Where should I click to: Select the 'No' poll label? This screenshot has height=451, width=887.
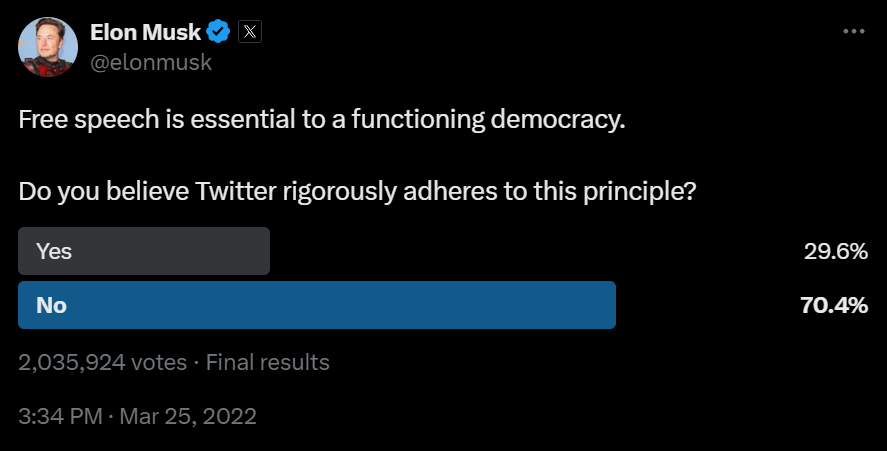coord(51,306)
